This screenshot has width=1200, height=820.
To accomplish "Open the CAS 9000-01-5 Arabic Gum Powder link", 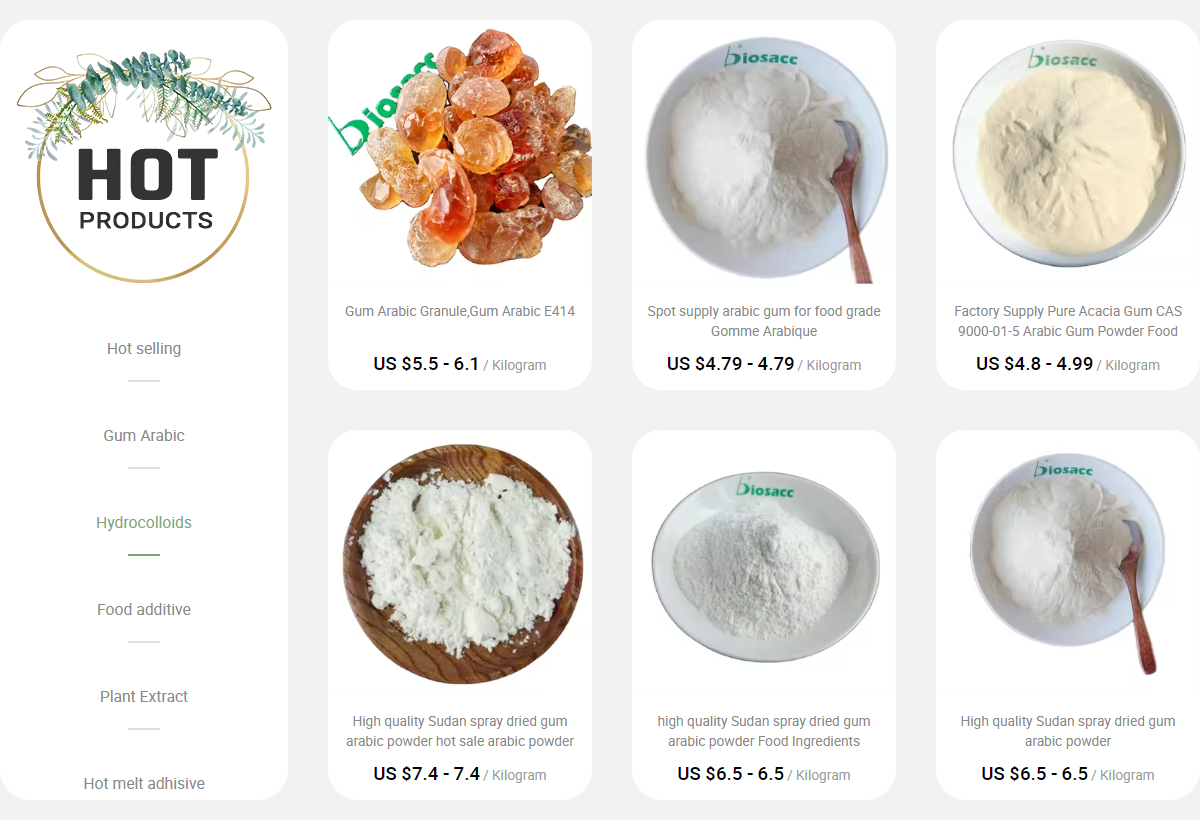I will (x=1068, y=321).
